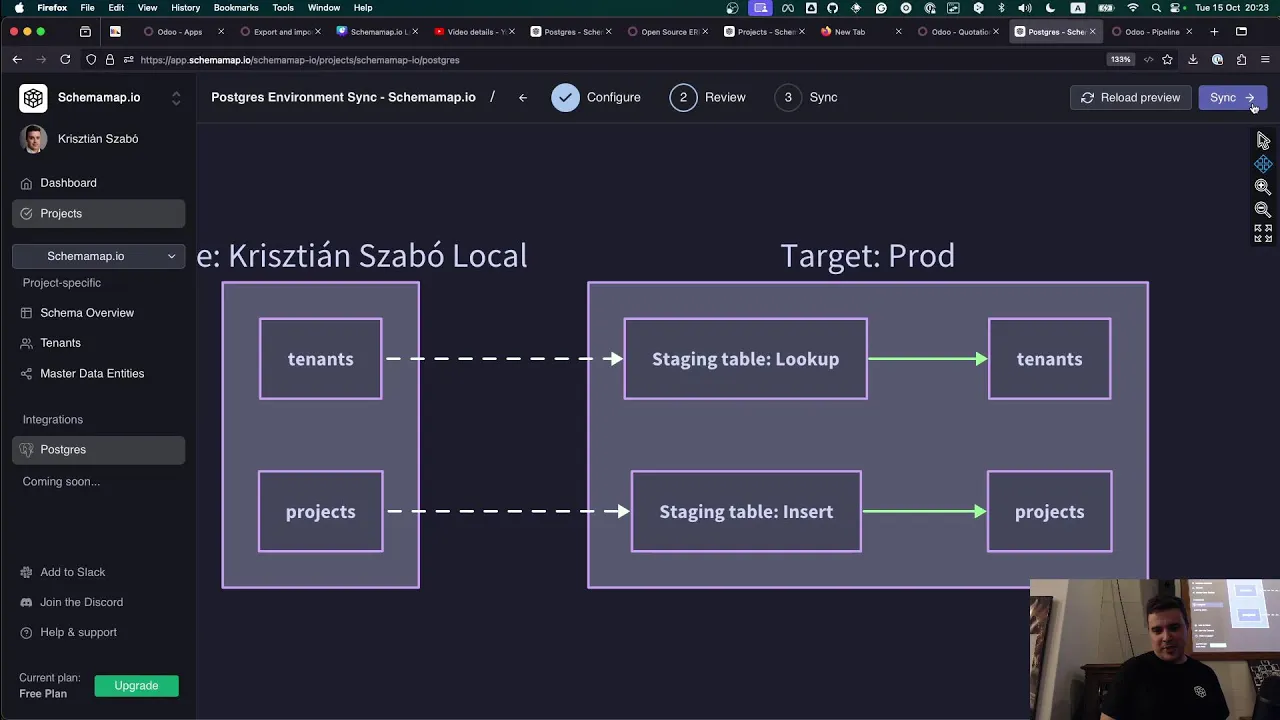
Task: Switch to Video details YouTube tab
Action: tap(474, 32)
